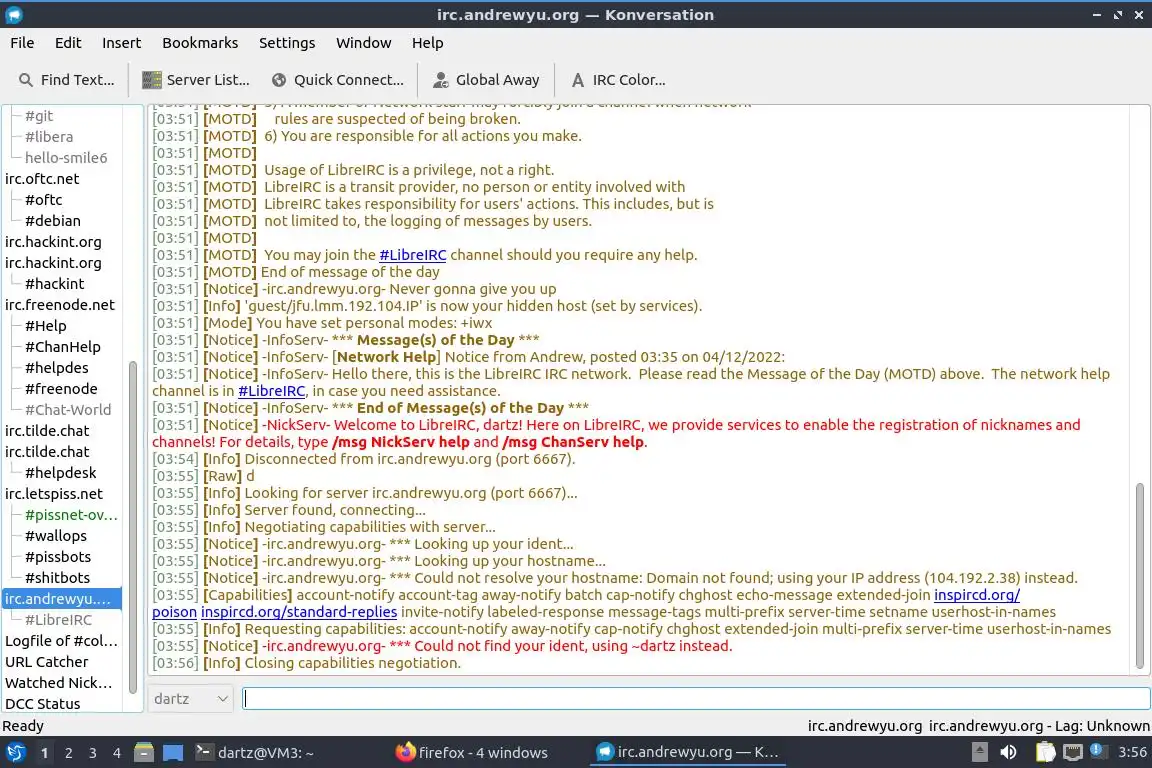Select the irc.freenode.net server entry
The width and height of the screenshot is (1152, 768).
pyautogui.click(x=60, y=304)
